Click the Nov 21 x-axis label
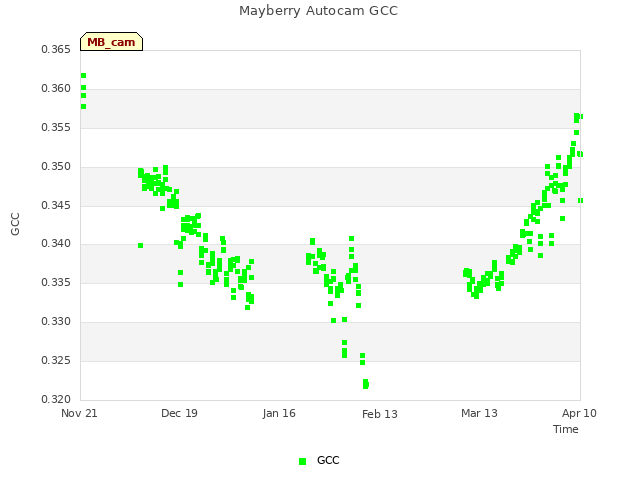The width and height of the screenshot is (640, 480). 79,413
